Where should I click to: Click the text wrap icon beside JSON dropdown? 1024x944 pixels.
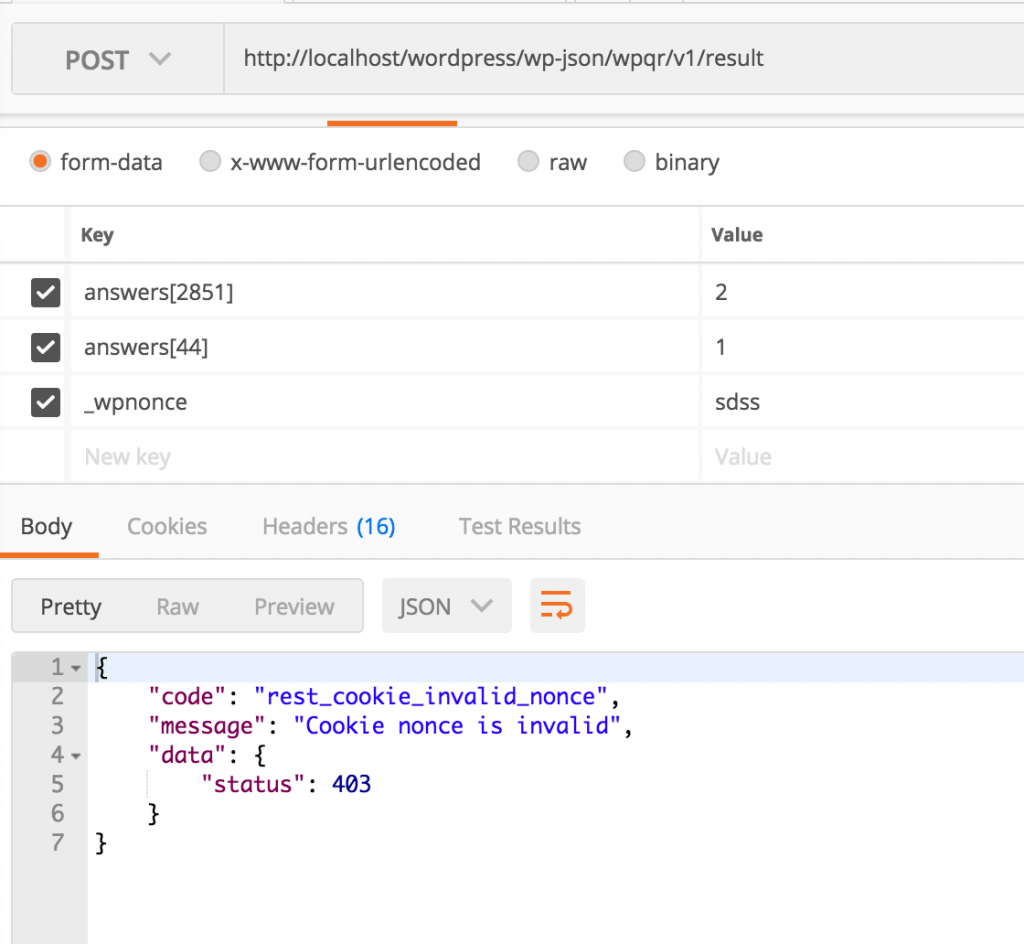point(557,606)
